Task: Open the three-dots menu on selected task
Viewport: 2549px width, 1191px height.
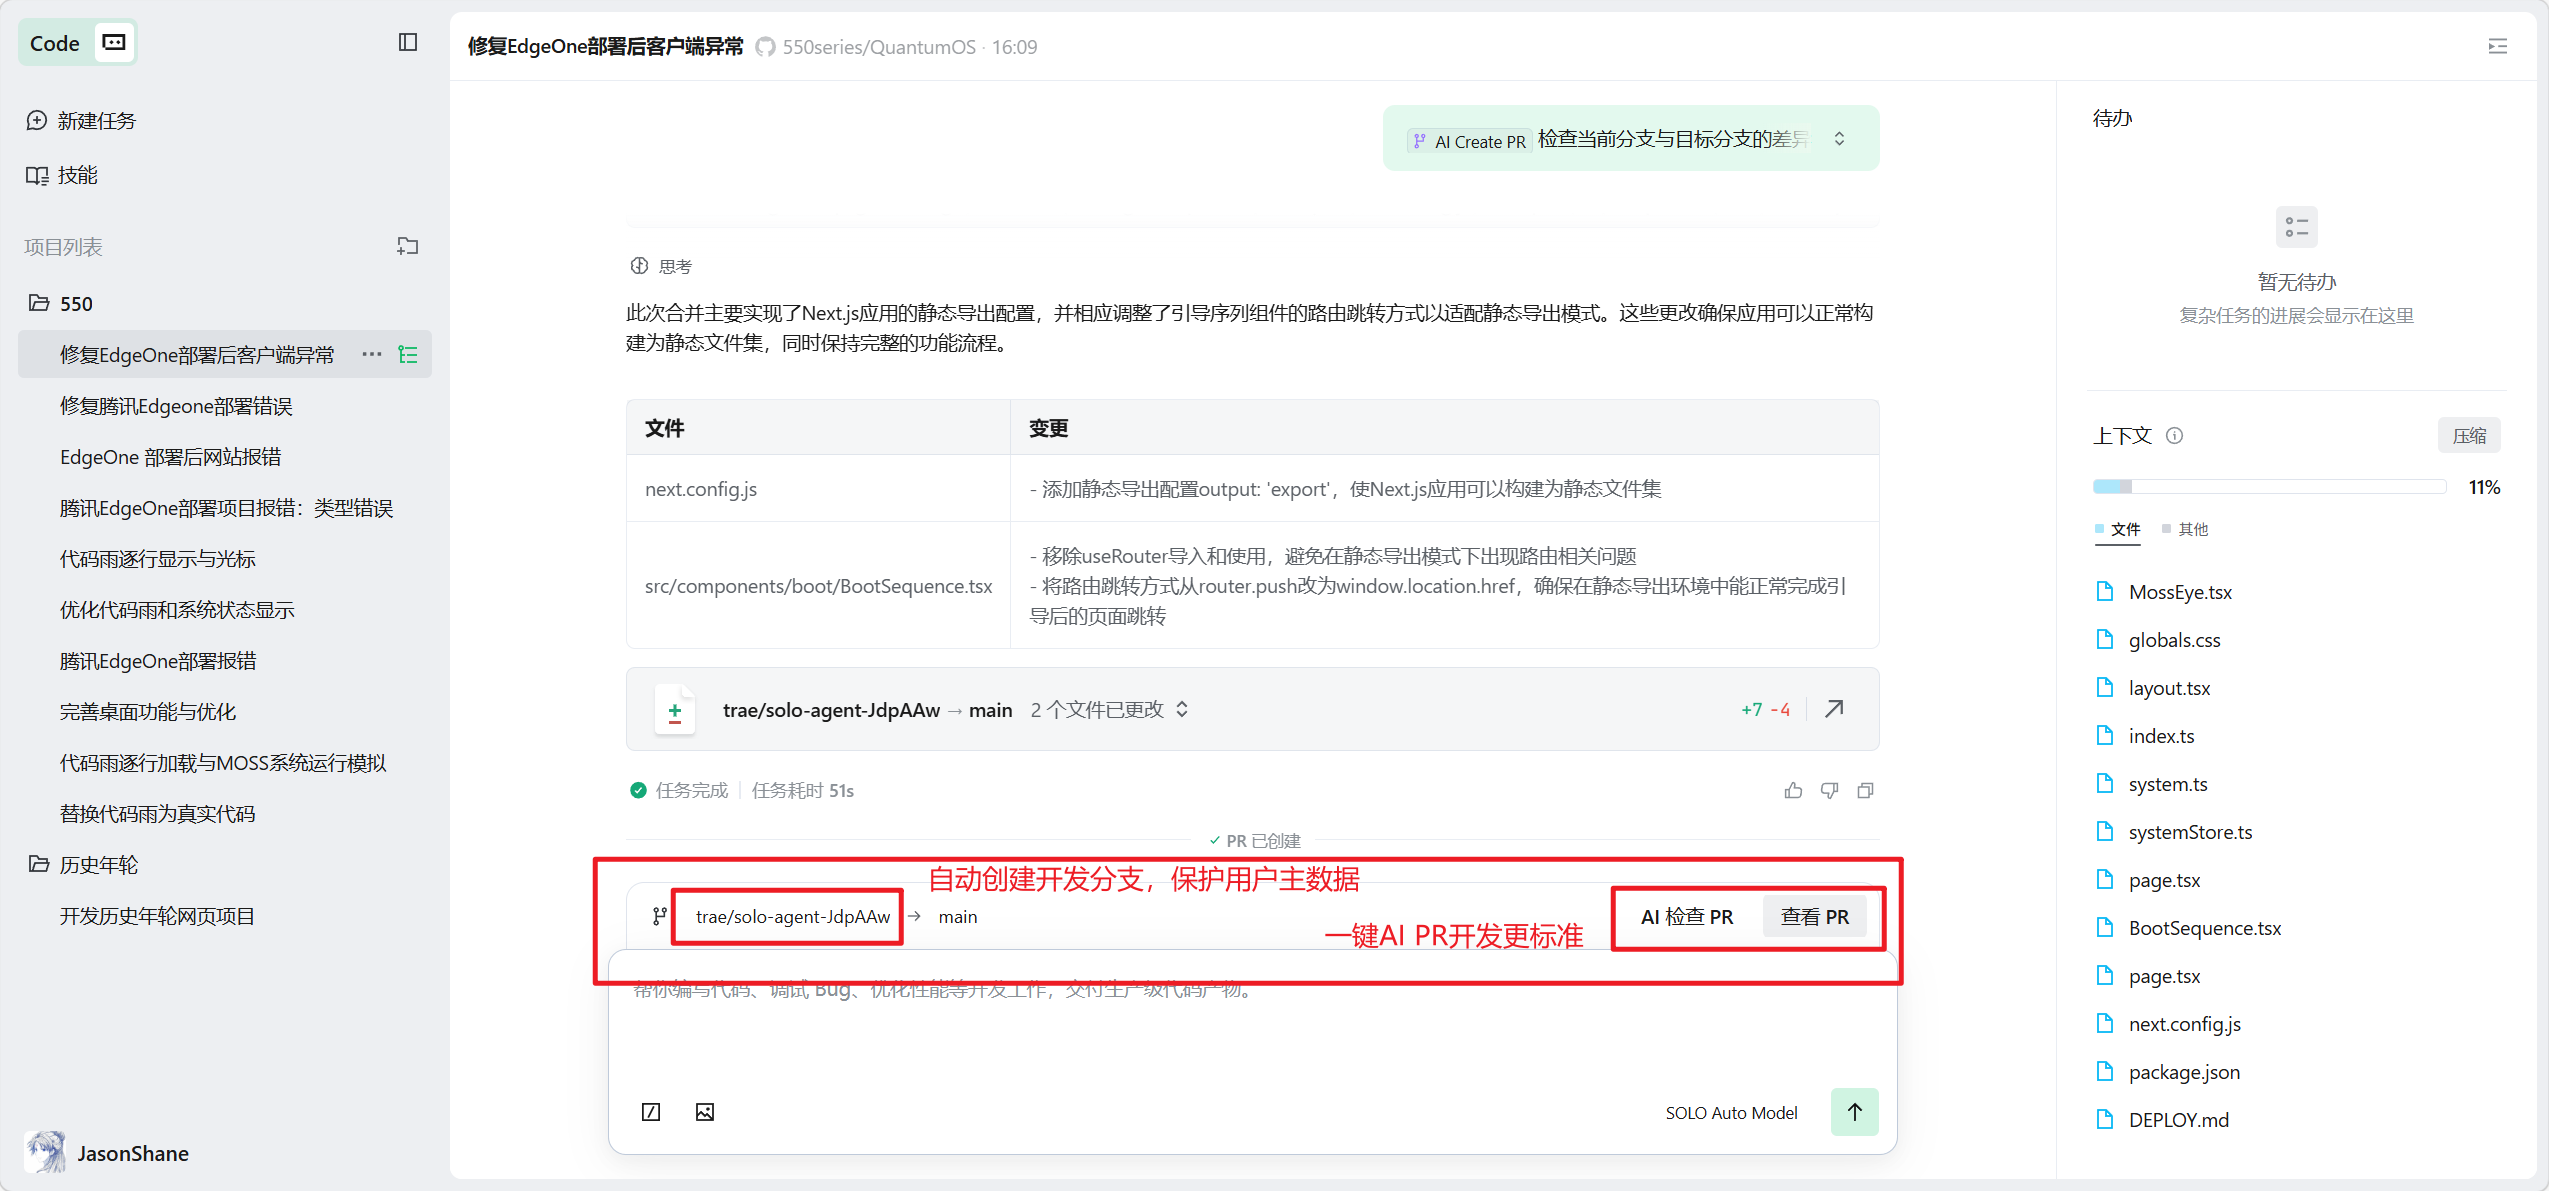Action: [372, 354]
